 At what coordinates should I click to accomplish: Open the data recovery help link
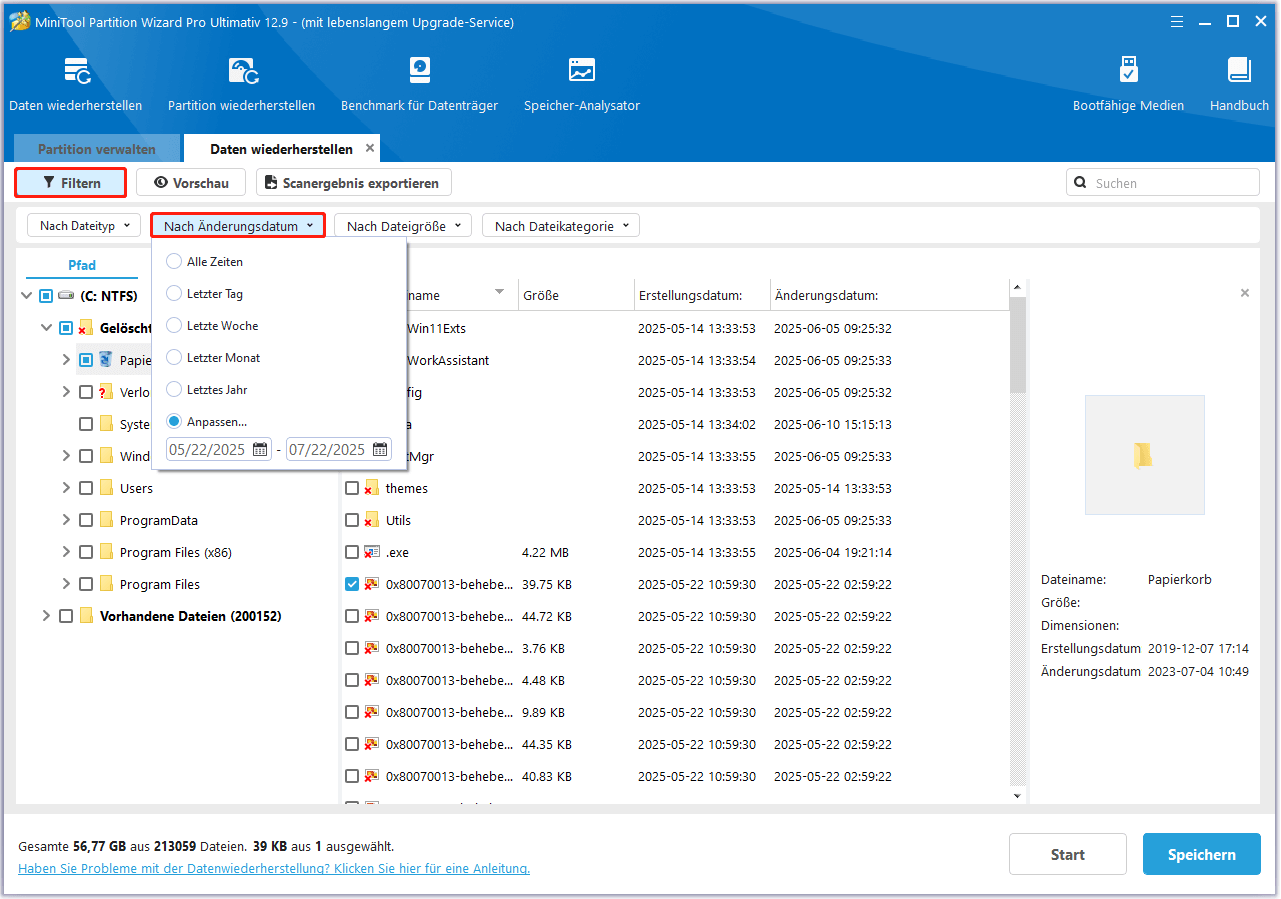[274, 869]
